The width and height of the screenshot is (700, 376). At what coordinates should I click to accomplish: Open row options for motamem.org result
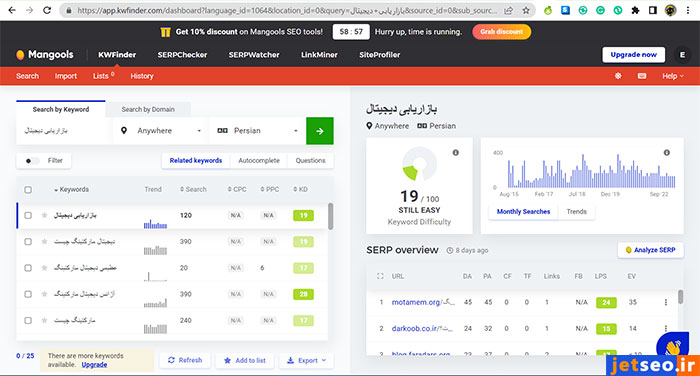pos(666,302)
